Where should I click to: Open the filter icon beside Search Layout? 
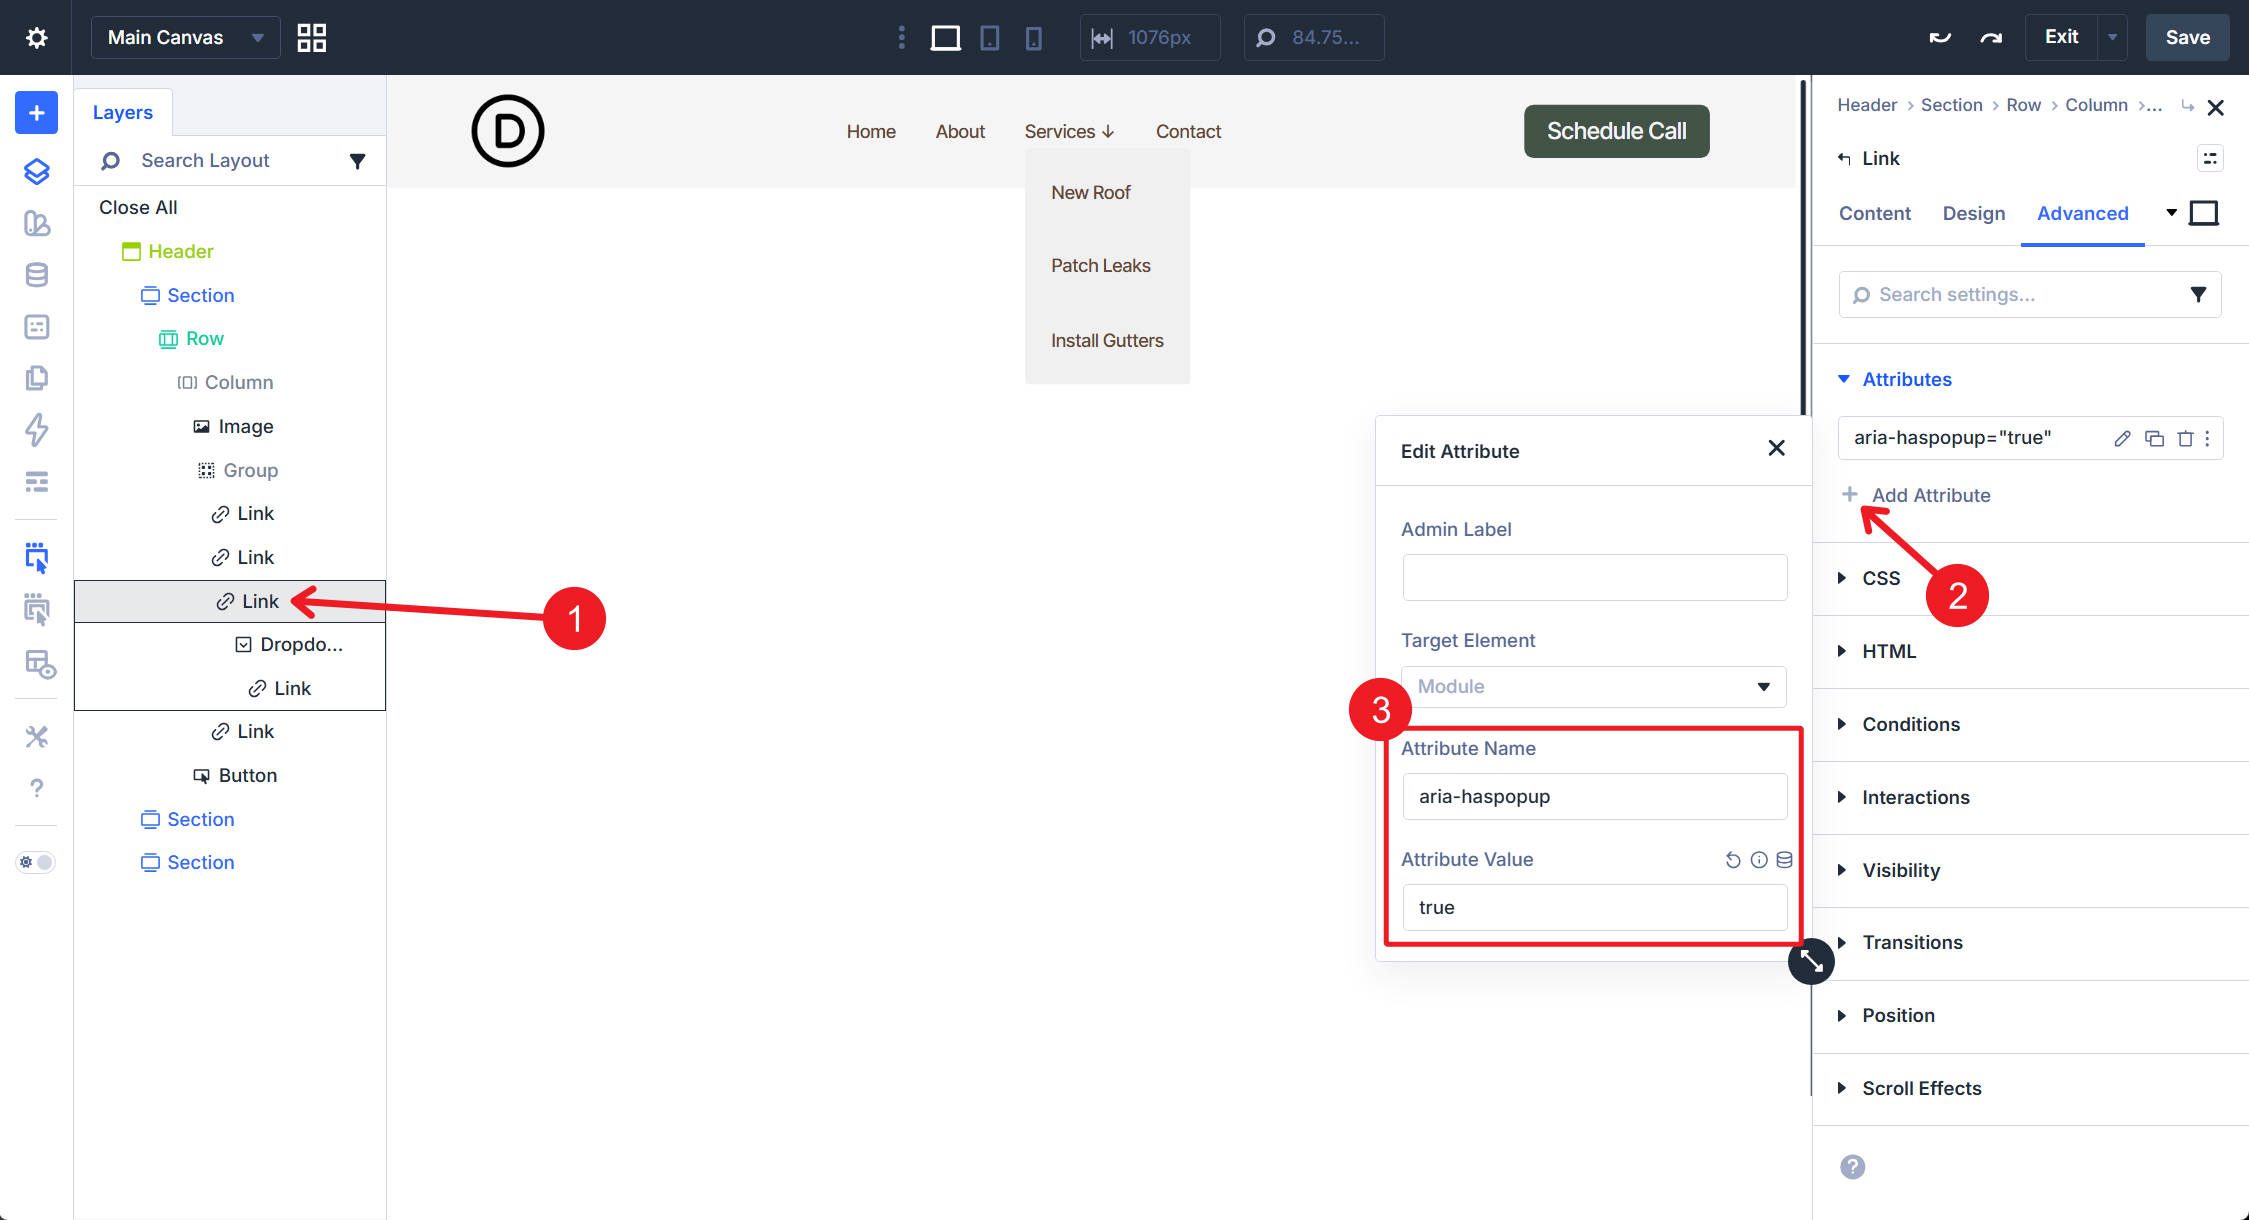(x=357, y=160)
